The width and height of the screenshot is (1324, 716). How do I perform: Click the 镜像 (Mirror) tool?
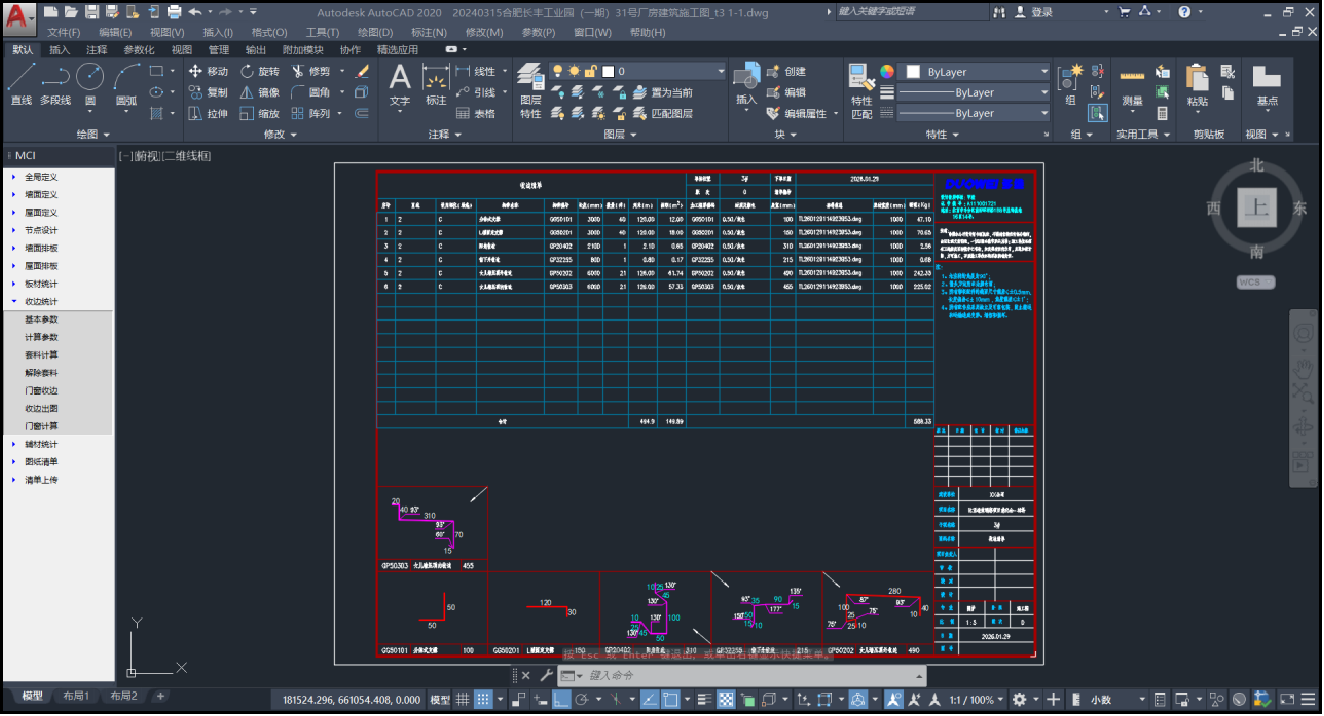point(260,93)
